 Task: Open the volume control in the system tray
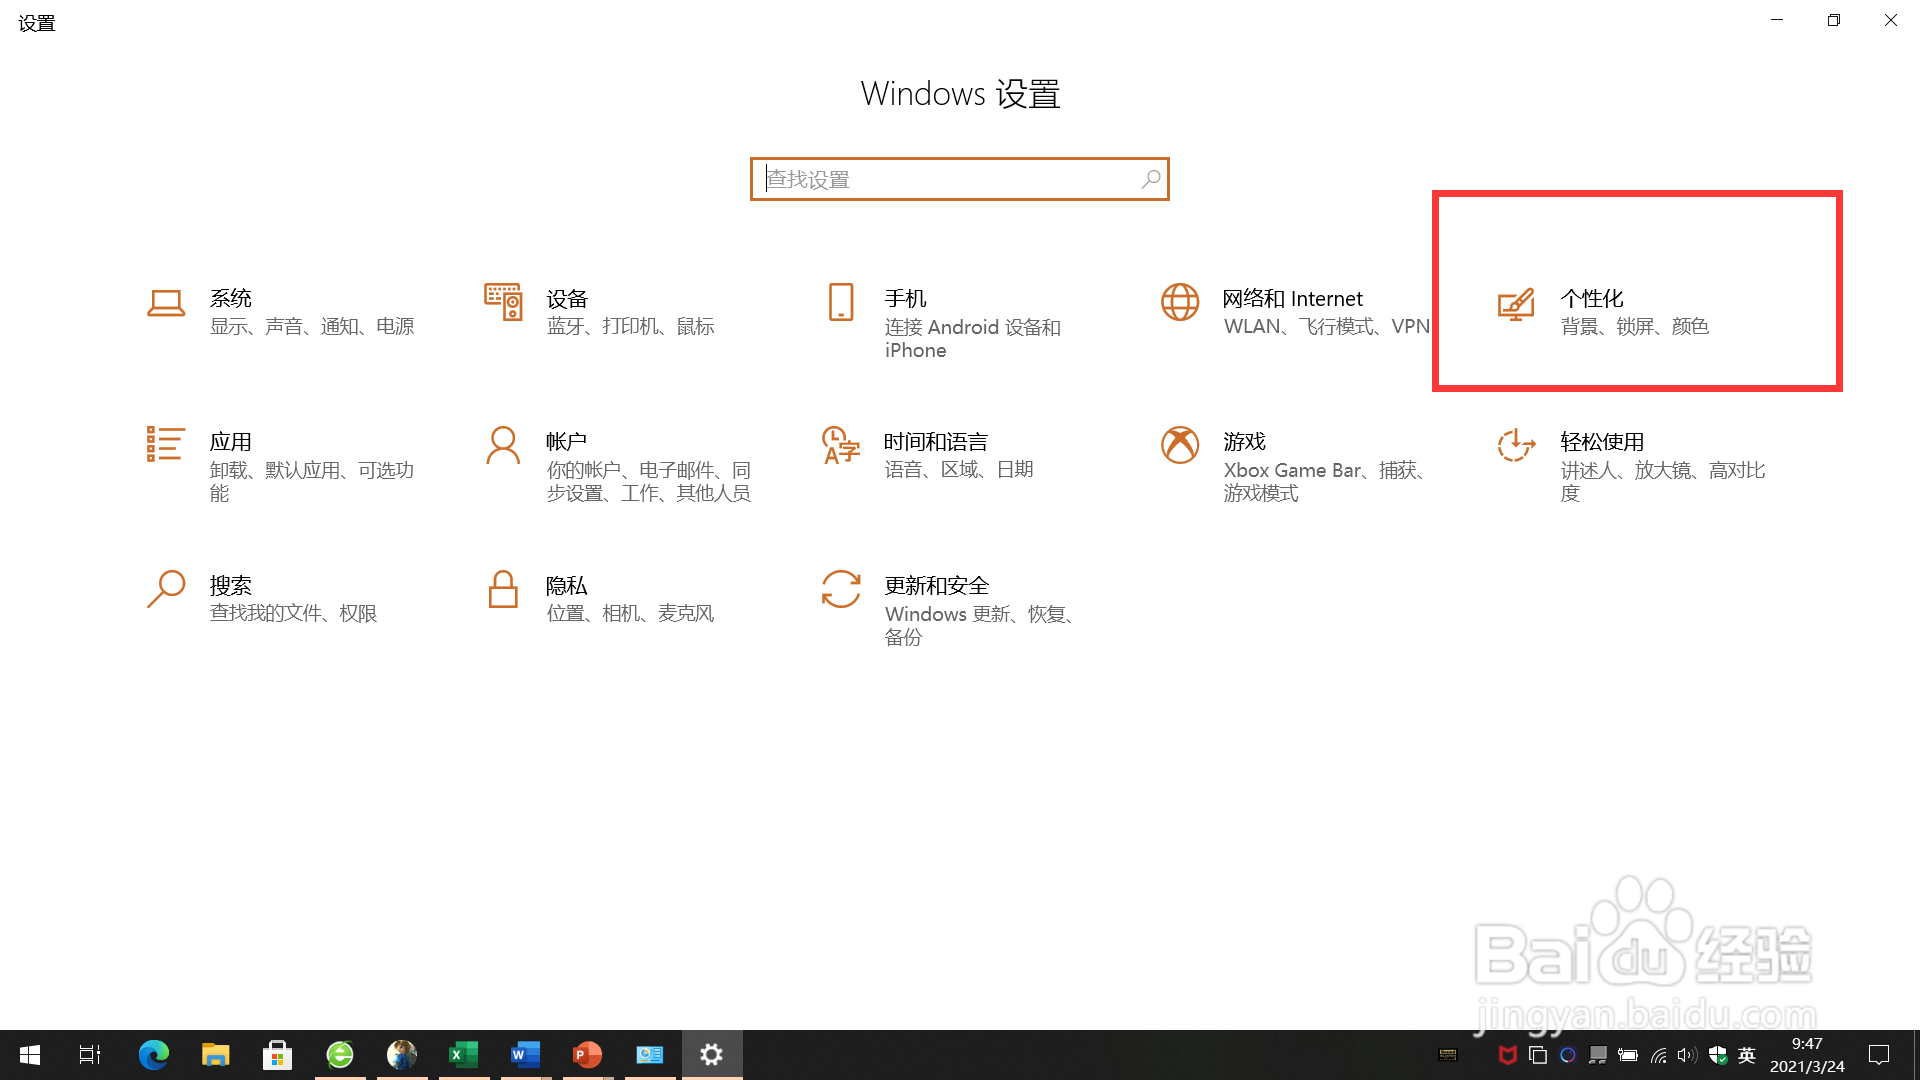click(1687, 1054)
